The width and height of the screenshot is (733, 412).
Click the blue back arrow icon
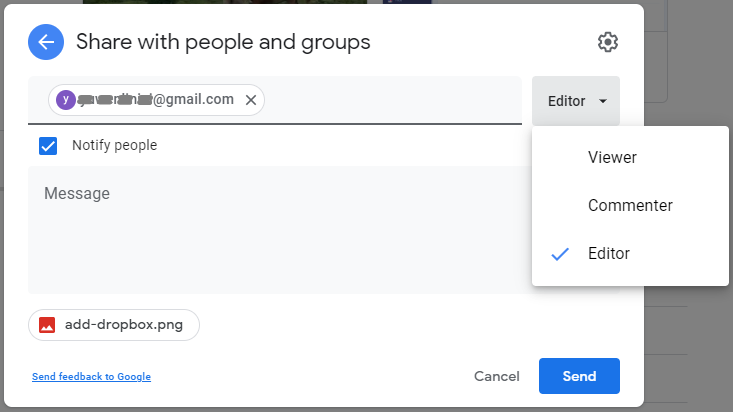[x=46, y=42]
